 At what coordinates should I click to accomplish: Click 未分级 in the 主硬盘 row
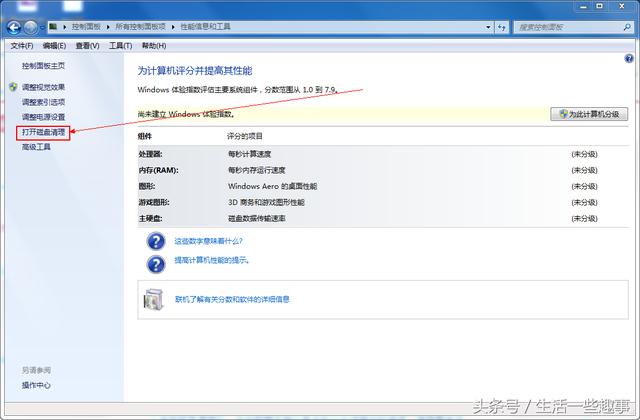pos(584,219)
